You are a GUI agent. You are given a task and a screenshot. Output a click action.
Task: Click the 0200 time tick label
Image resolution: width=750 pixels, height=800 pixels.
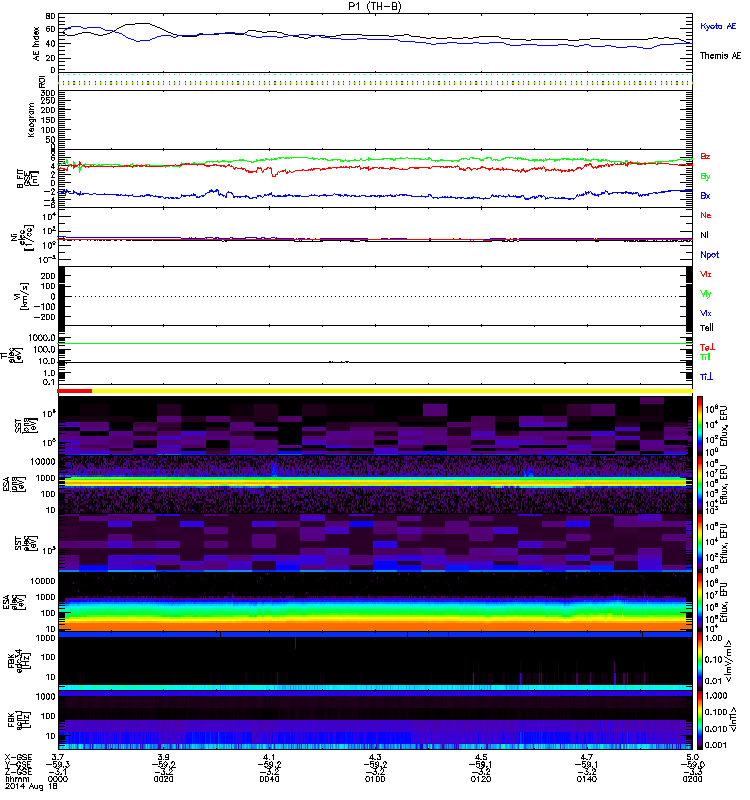click(692, 779)
